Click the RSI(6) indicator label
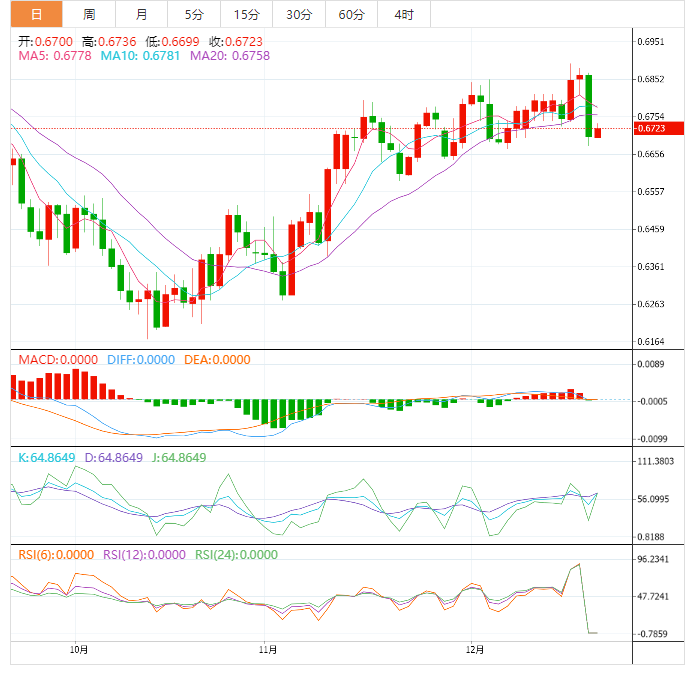This screenshot has height=673, width=693. tap(55, 554)
